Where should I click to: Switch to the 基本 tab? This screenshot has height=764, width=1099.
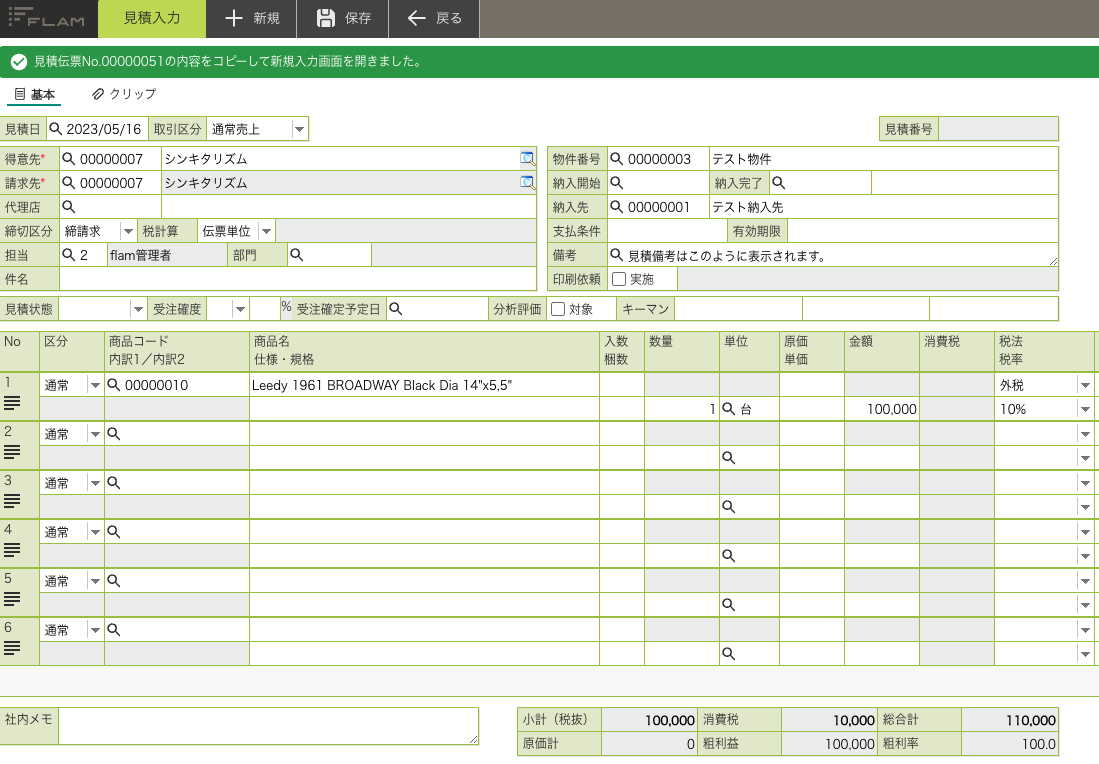point(34,94)
